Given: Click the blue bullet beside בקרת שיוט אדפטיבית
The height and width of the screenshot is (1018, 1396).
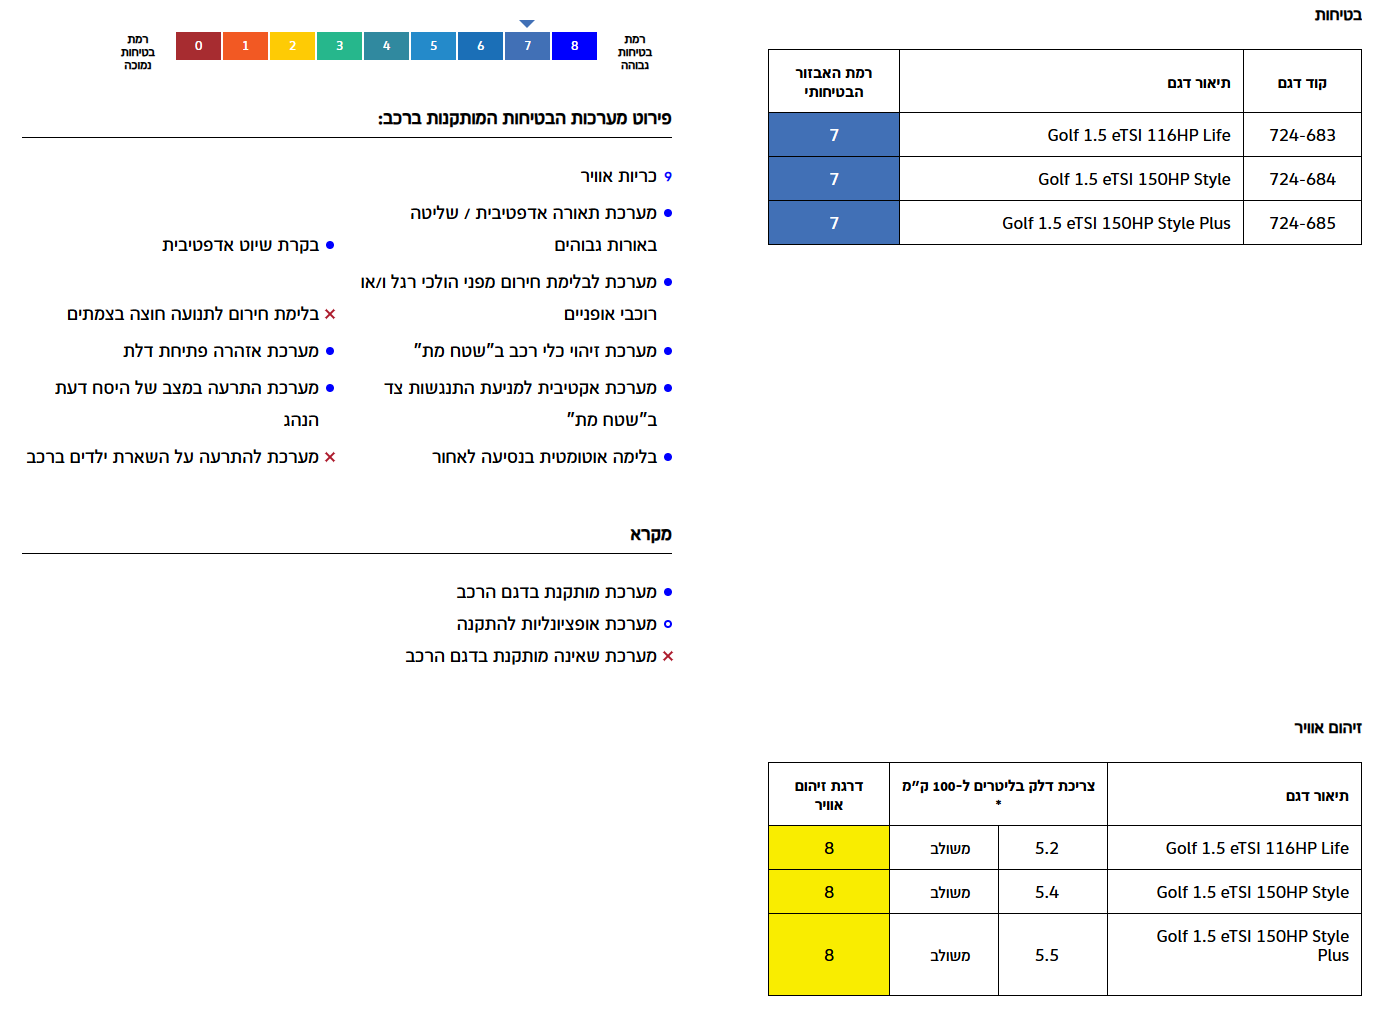Looking at the screenshot, I should tap(330, 245).
